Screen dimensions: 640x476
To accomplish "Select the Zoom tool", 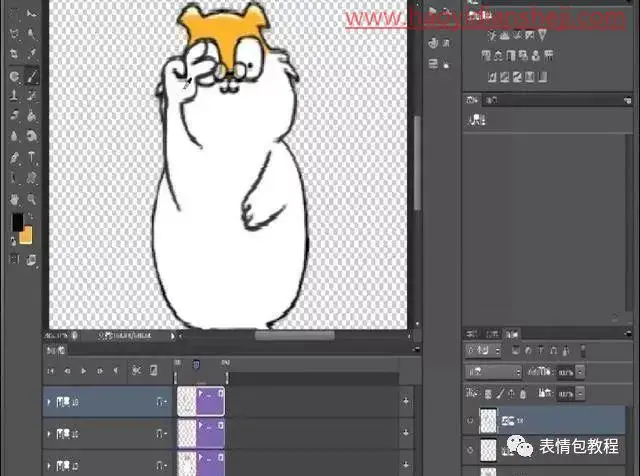I will (x=31, y=200).
